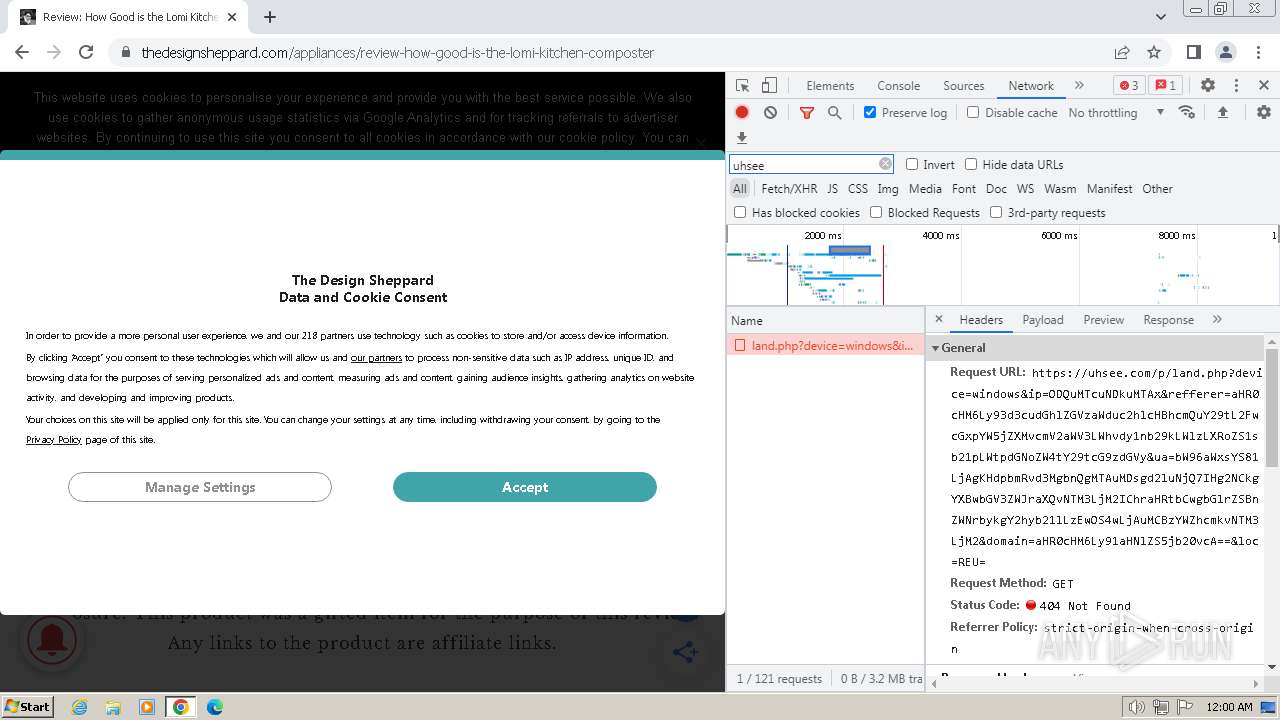Filter requests by Fetch/XHR
The width and height of the screenshot is (1280, 720).
click(789, 189)
